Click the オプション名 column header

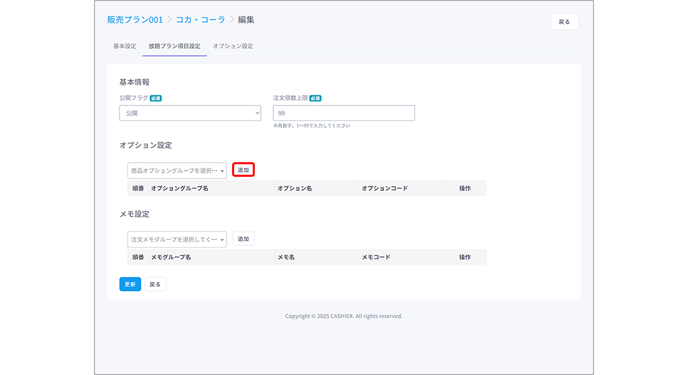point(294,189)
